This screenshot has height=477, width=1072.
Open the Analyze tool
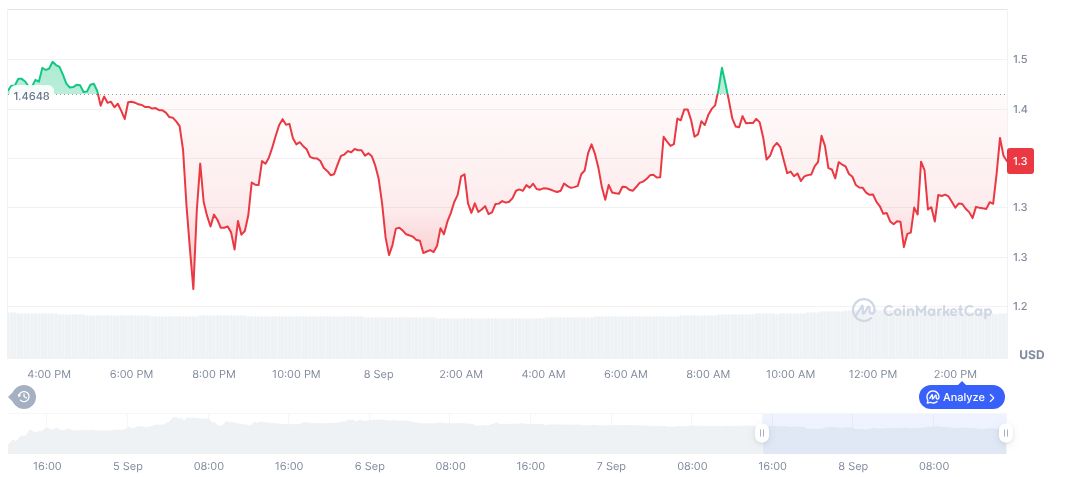[961, 397]
